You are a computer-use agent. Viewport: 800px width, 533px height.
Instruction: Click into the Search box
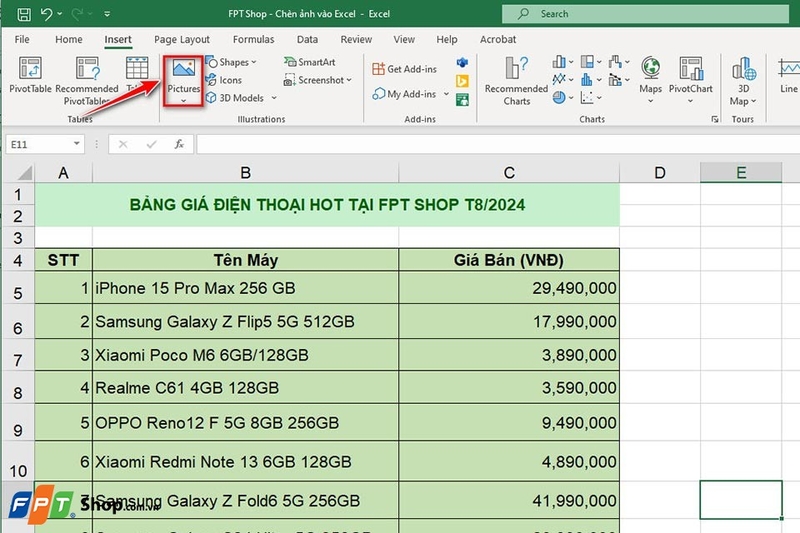(x=645, y=14)
